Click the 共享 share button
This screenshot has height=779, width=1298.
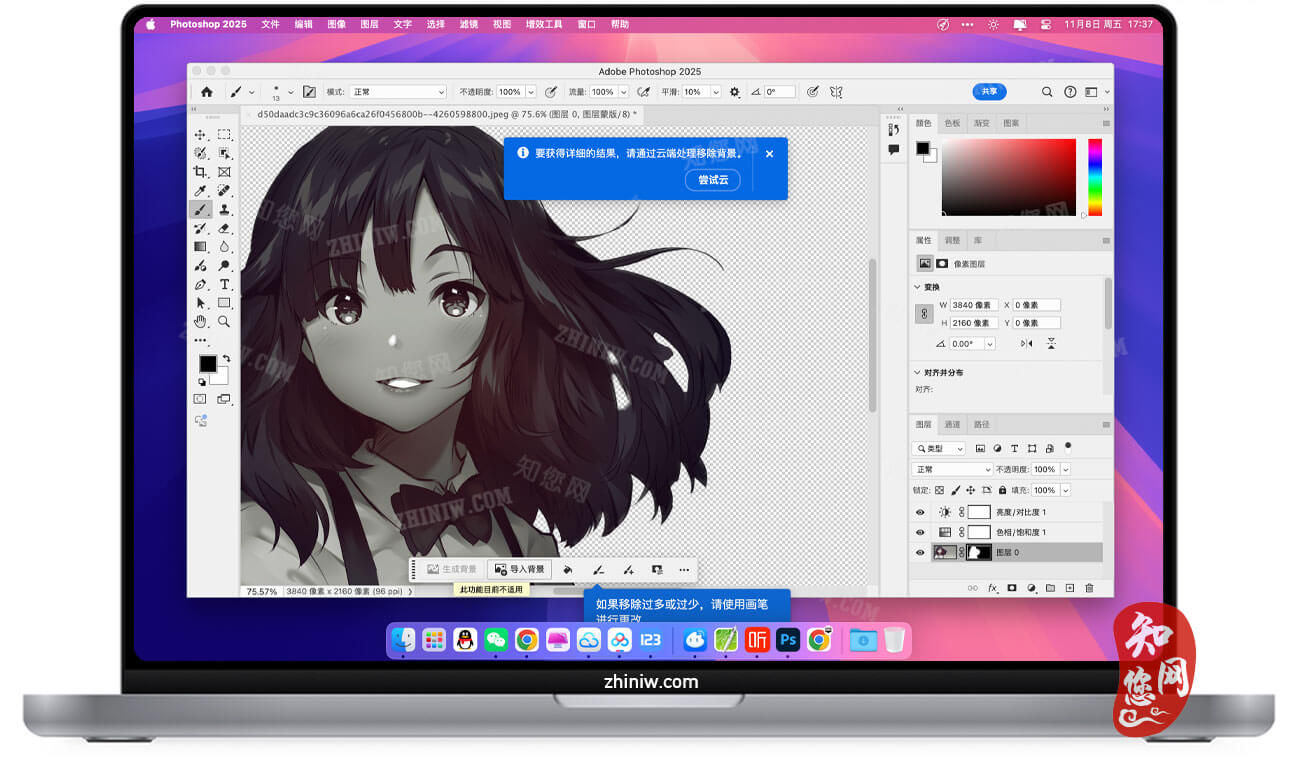[989, 91]
